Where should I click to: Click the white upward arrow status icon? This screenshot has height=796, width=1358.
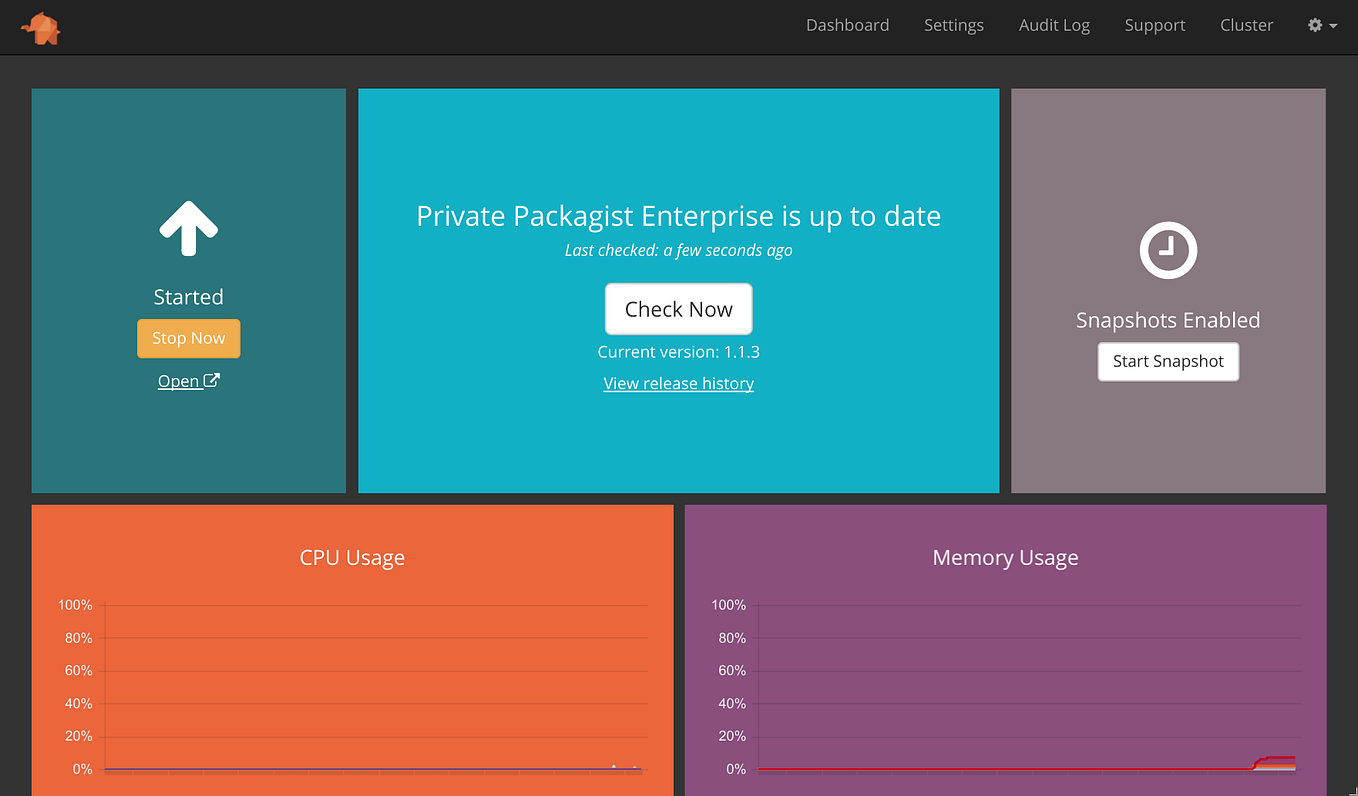(188, 228)
